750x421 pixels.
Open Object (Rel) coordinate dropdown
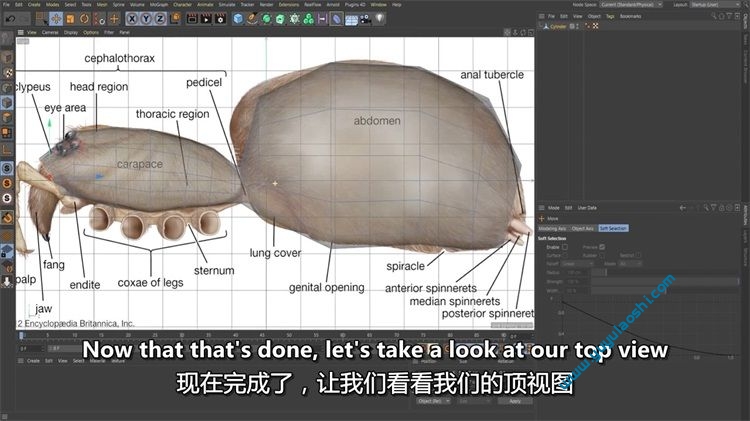click(433, 401)
